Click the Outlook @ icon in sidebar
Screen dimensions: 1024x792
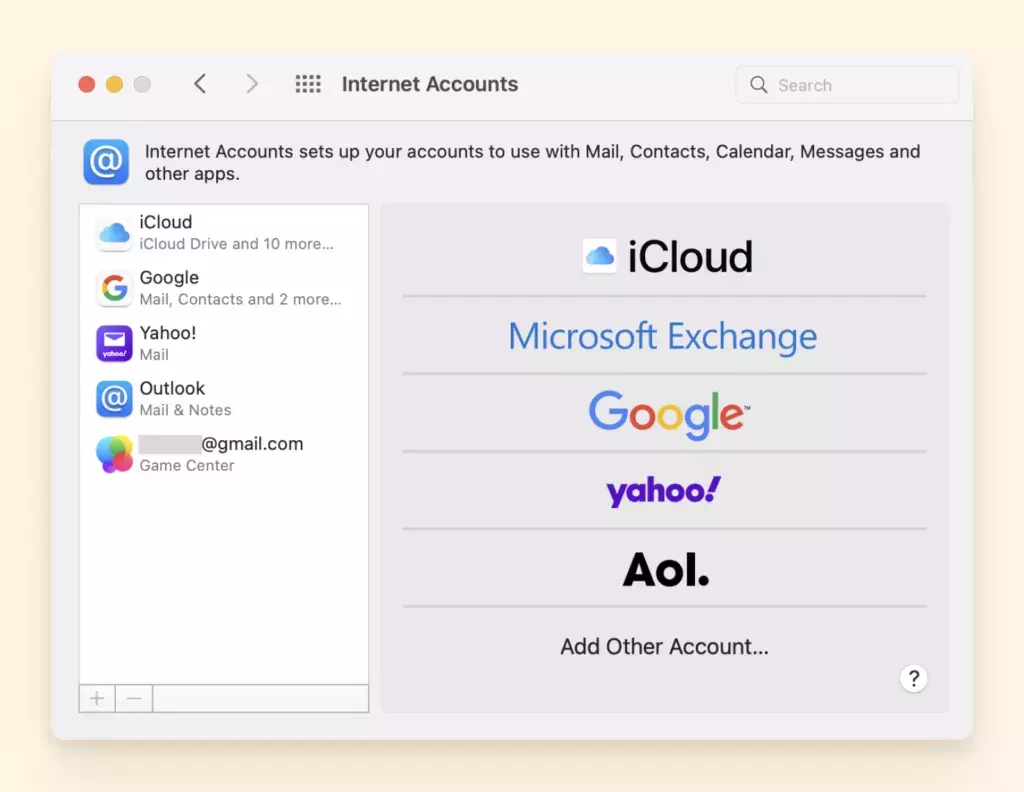pos(114,399)
